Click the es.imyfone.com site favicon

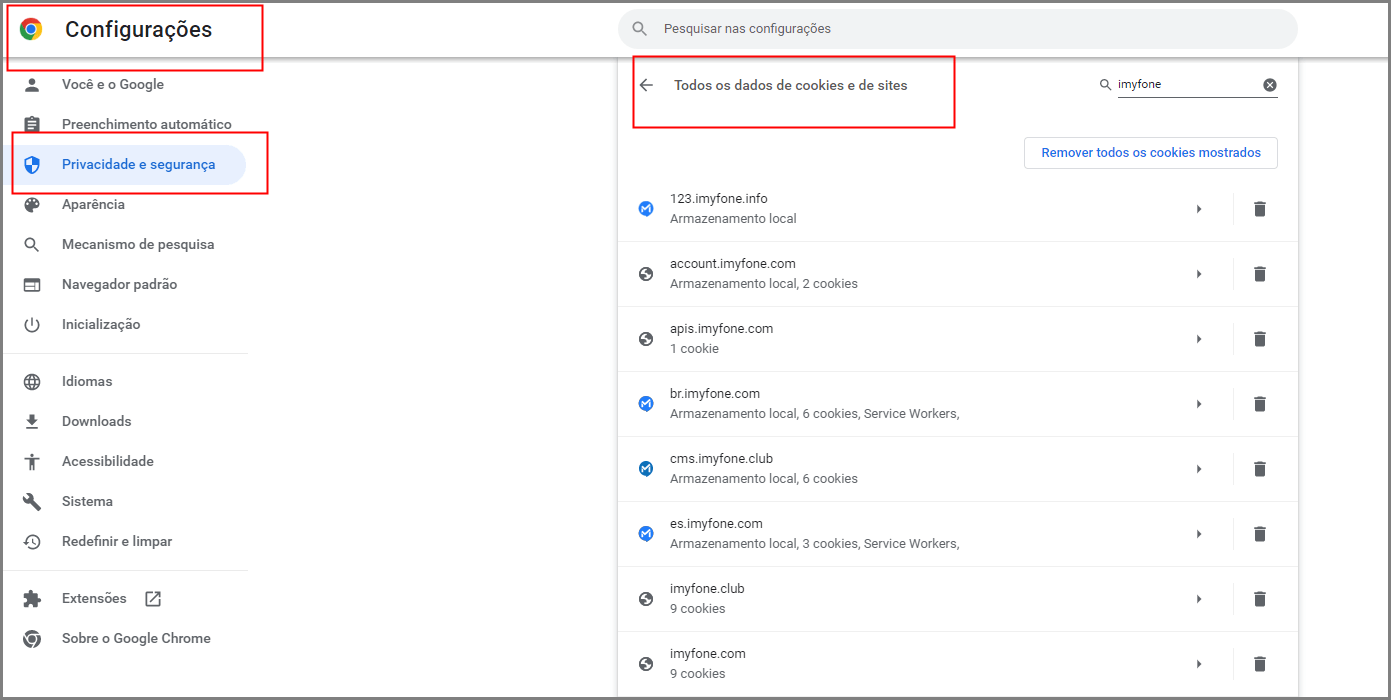point(646,534)
